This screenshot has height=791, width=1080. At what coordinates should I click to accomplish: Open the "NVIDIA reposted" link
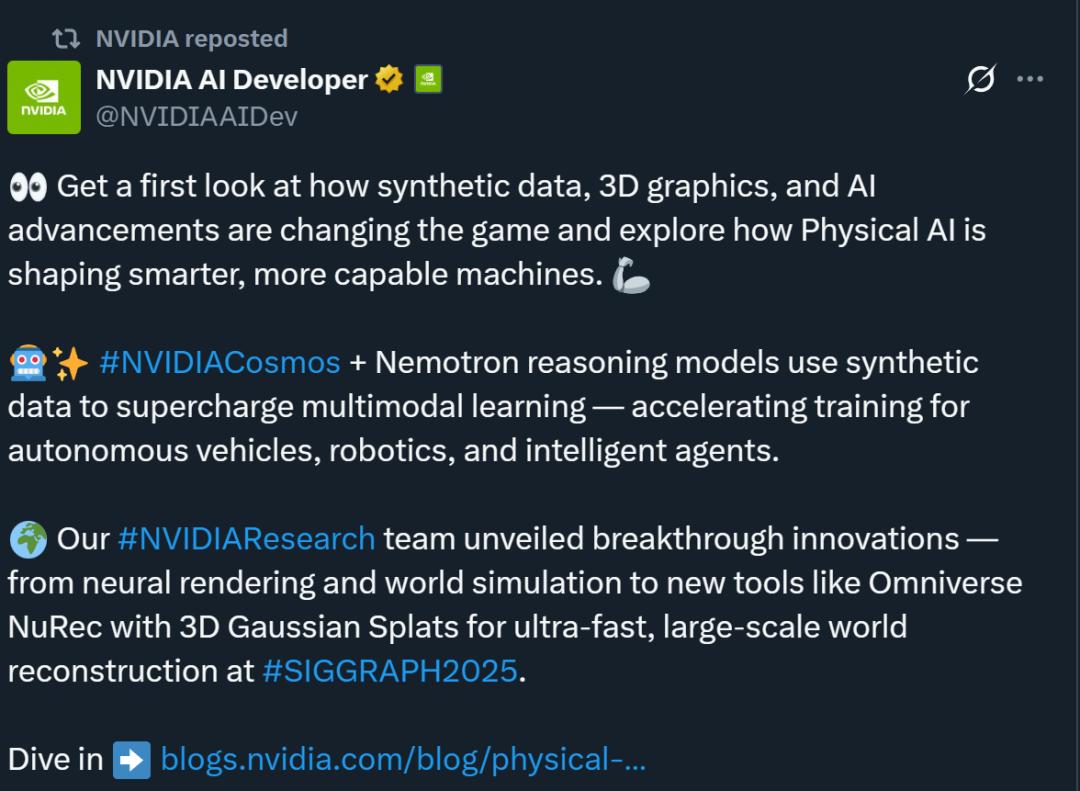(x=191, y=39)
